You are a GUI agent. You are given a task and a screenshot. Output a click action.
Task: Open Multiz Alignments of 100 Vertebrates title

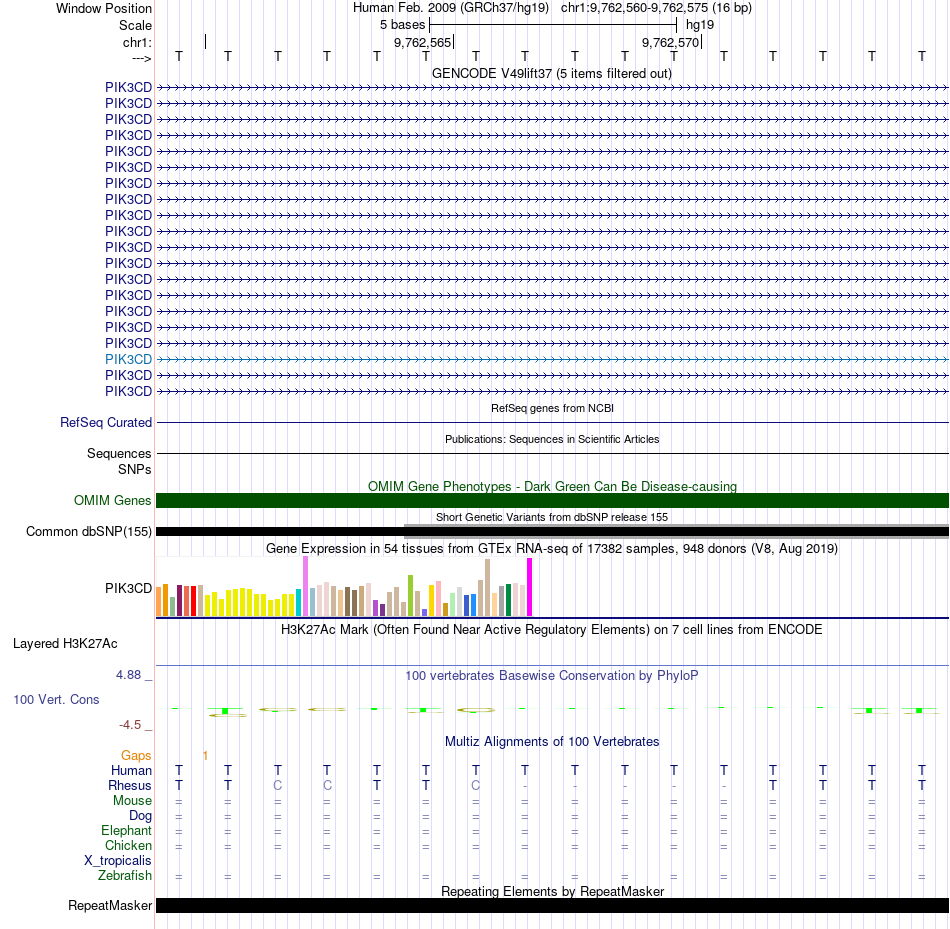click(x=552, y=741)
